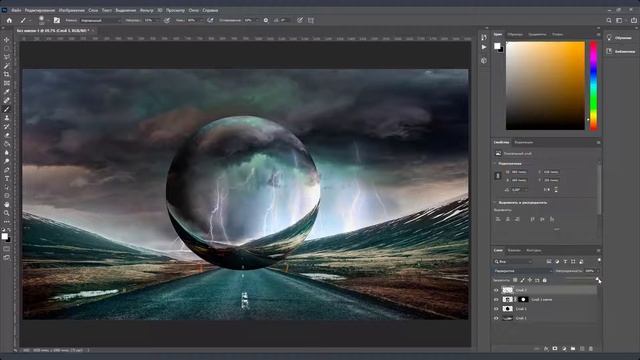This screenshot has height=360, width=640.
Task: Collapse the Transform section in Properties
Action: (x=496, y=163)
